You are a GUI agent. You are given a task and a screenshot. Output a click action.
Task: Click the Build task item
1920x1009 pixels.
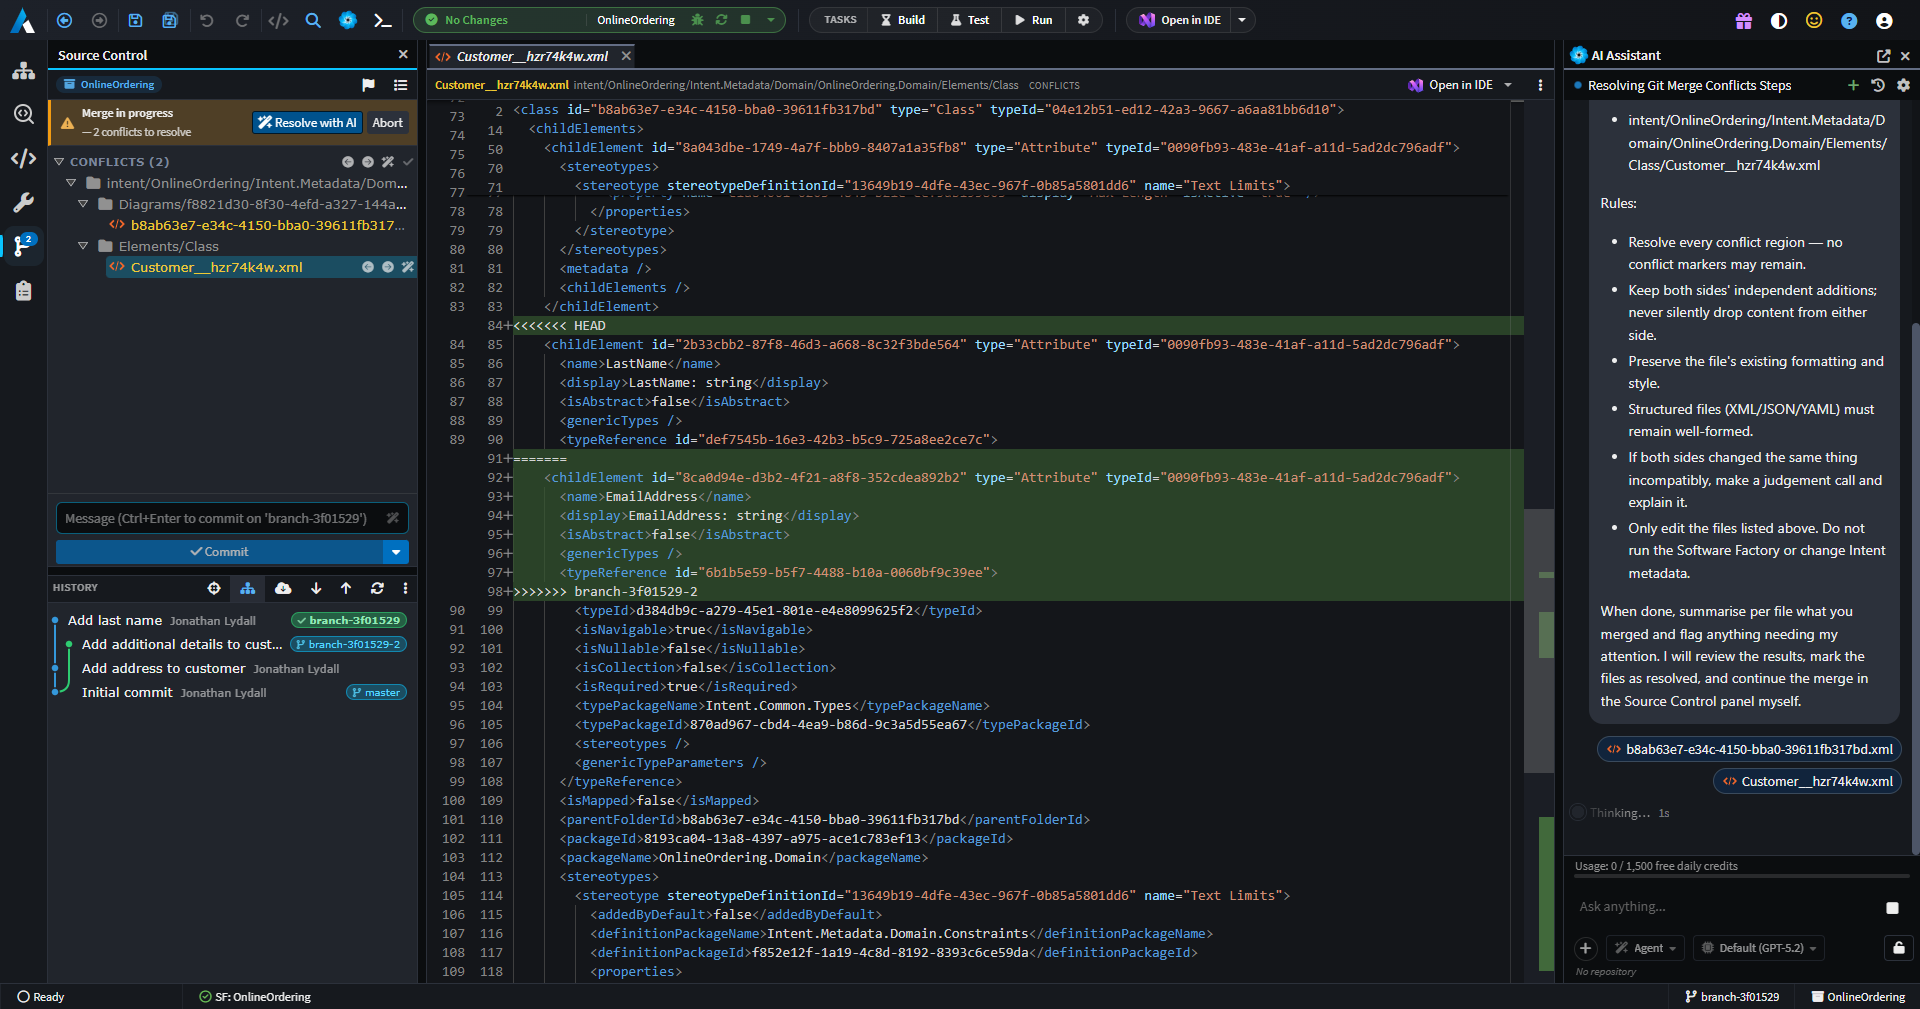click(x=903, y=20)
